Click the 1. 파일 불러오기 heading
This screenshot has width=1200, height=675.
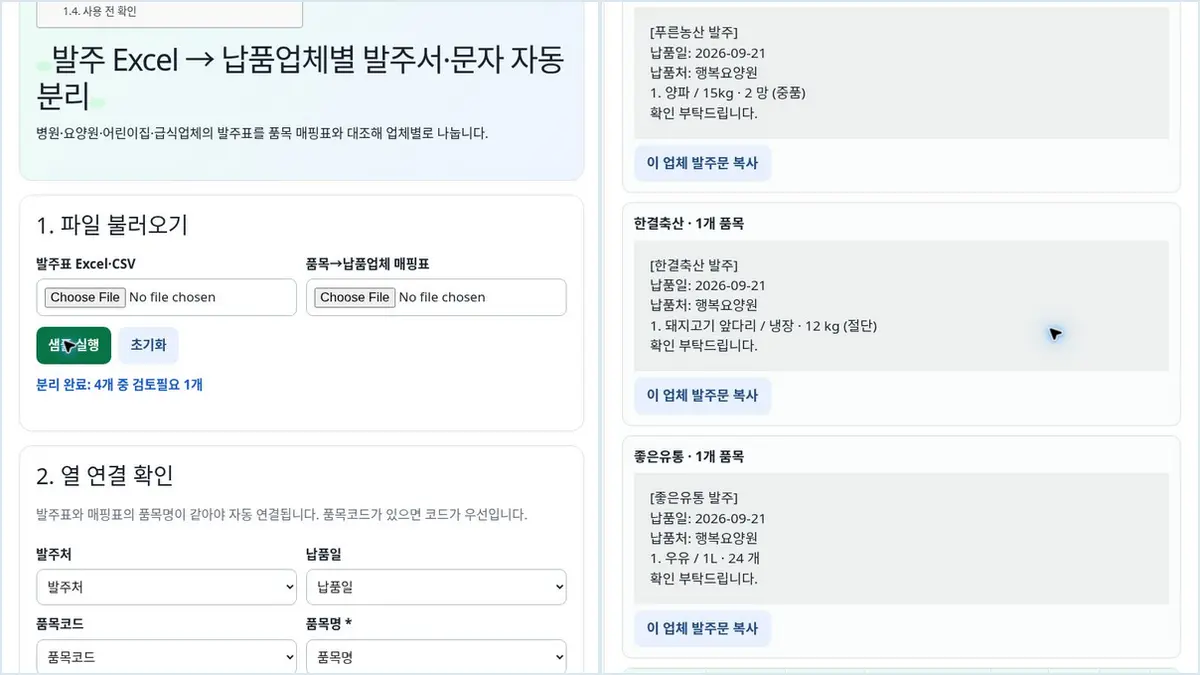pos(112,225)
